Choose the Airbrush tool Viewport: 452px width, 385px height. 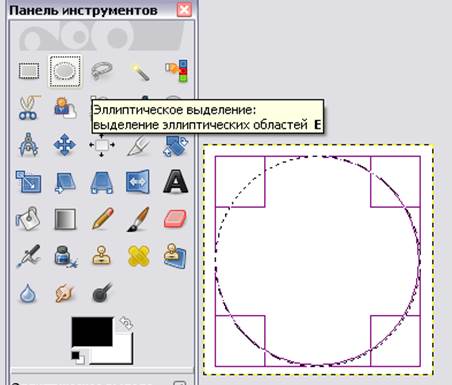click(28, 256)
